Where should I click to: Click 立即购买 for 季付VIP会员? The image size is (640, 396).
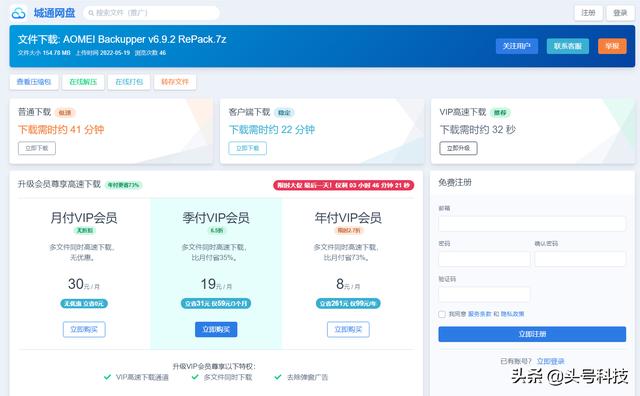[x=216, y=329]
